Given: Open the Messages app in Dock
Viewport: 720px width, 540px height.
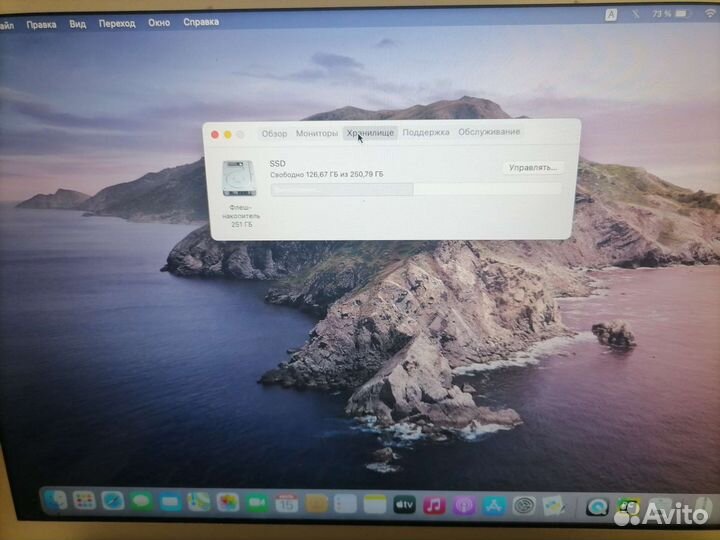Looking at the screenshot, I should 141,501.
